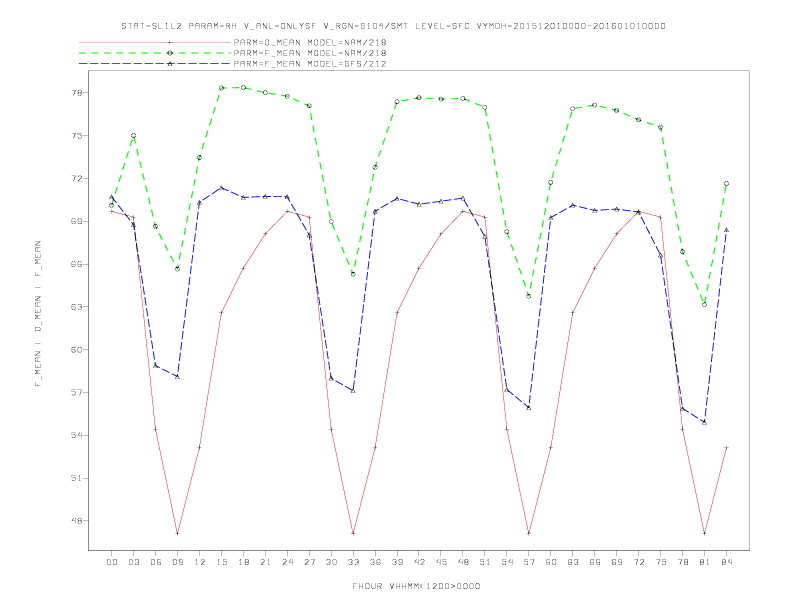Click green circle marker at hour 18 maximum

point(243,87)
